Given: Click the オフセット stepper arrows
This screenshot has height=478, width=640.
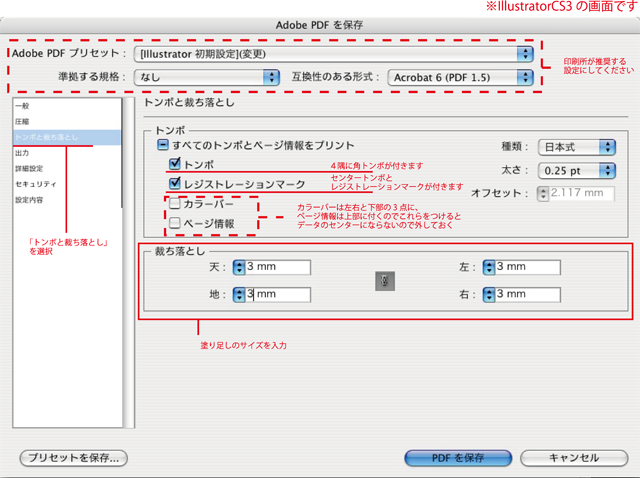Looking at the screenshot, I should click(x=543, y=193).
